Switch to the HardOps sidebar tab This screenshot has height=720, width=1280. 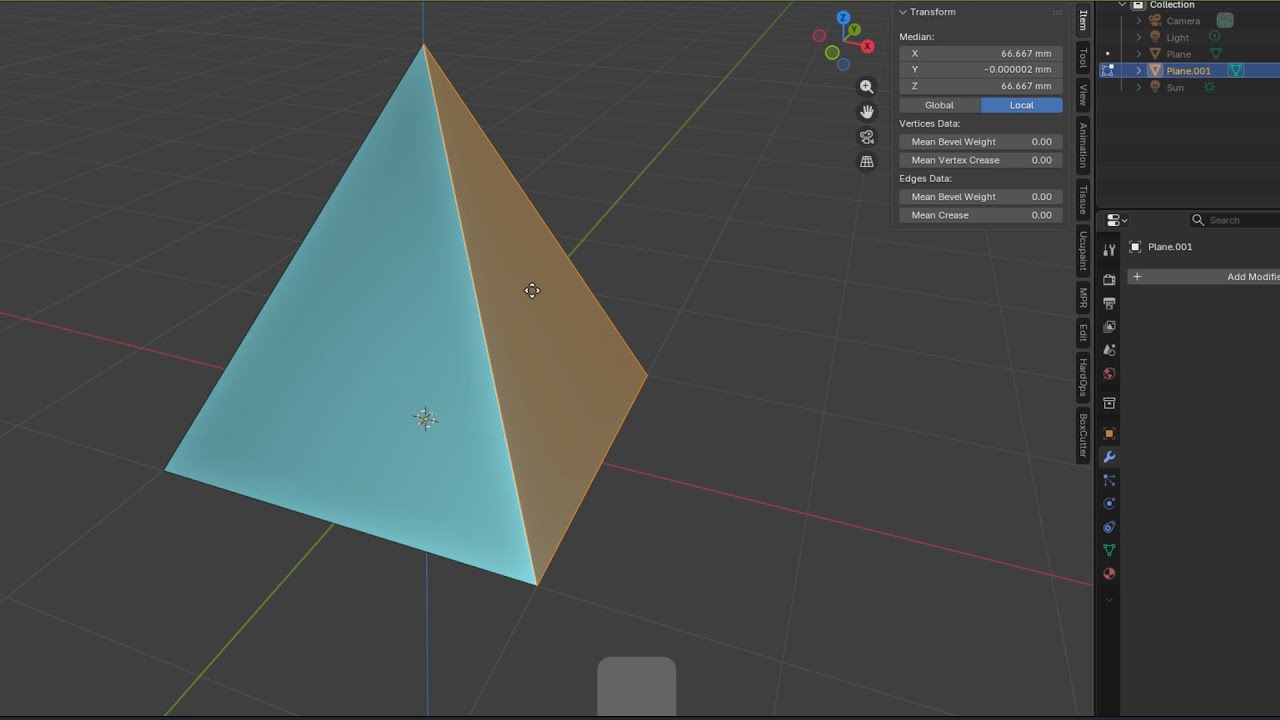[1083, 377]
